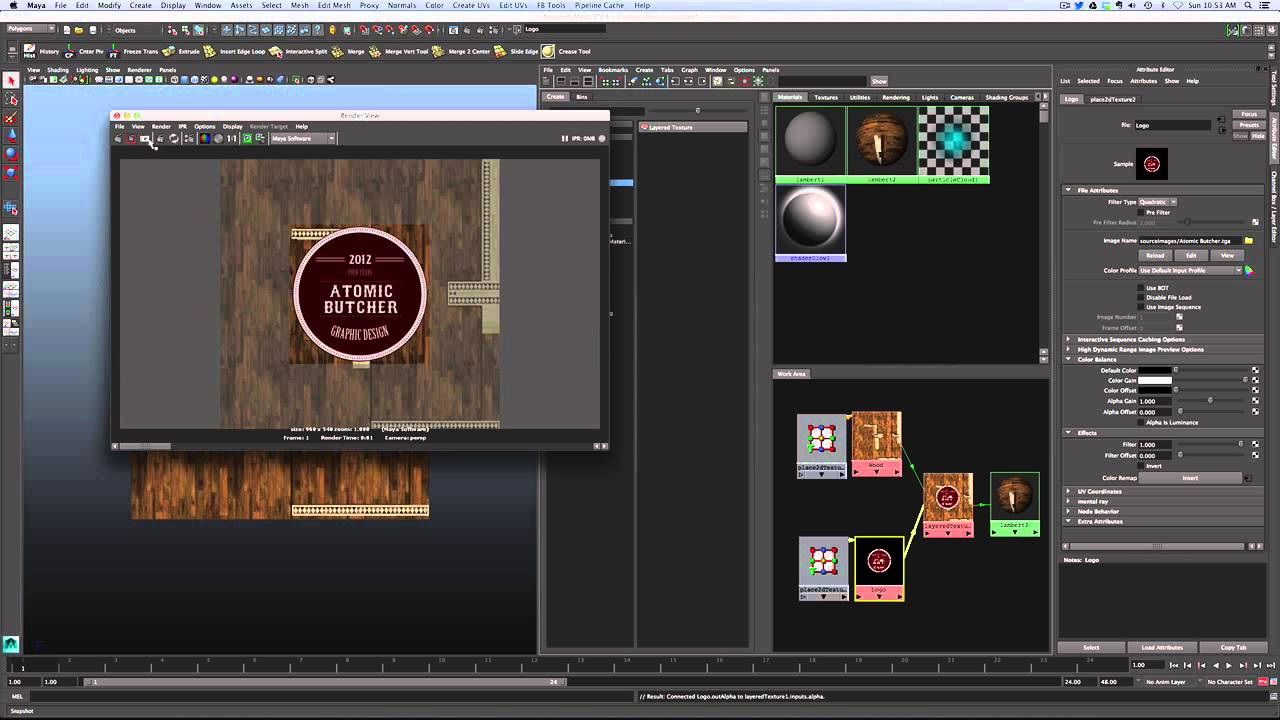Expand Interactive Sequence Caching Options section
This screenshot has width=1280, height=720.
(1069, 339)
